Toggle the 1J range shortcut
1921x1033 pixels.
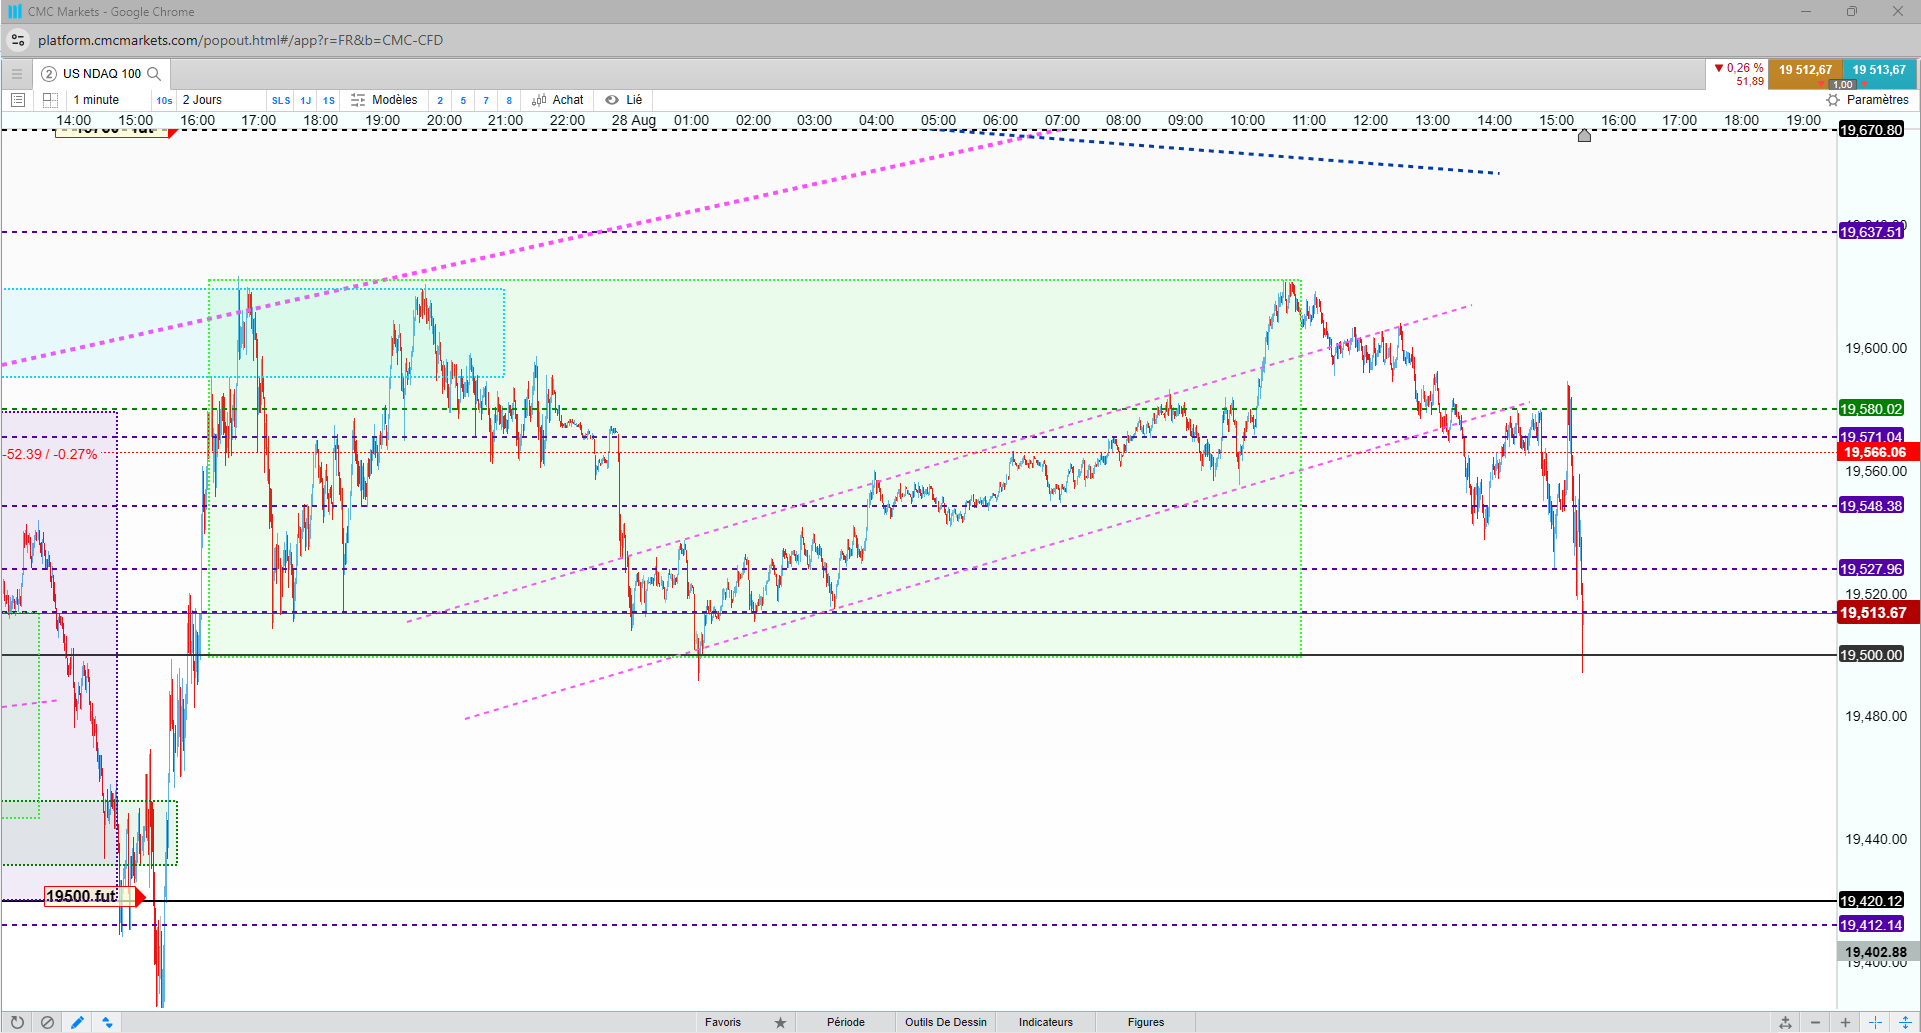point(306,100)
